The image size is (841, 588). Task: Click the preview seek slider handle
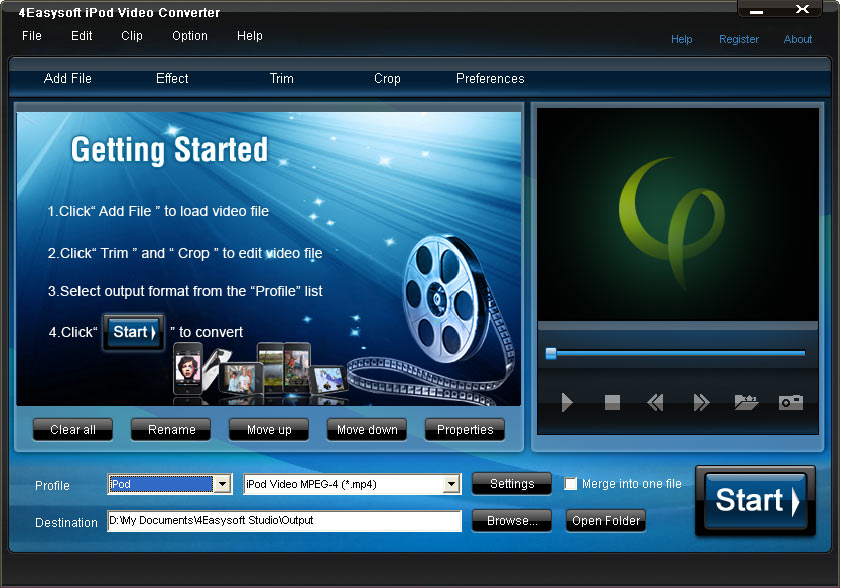coord(551,353)
